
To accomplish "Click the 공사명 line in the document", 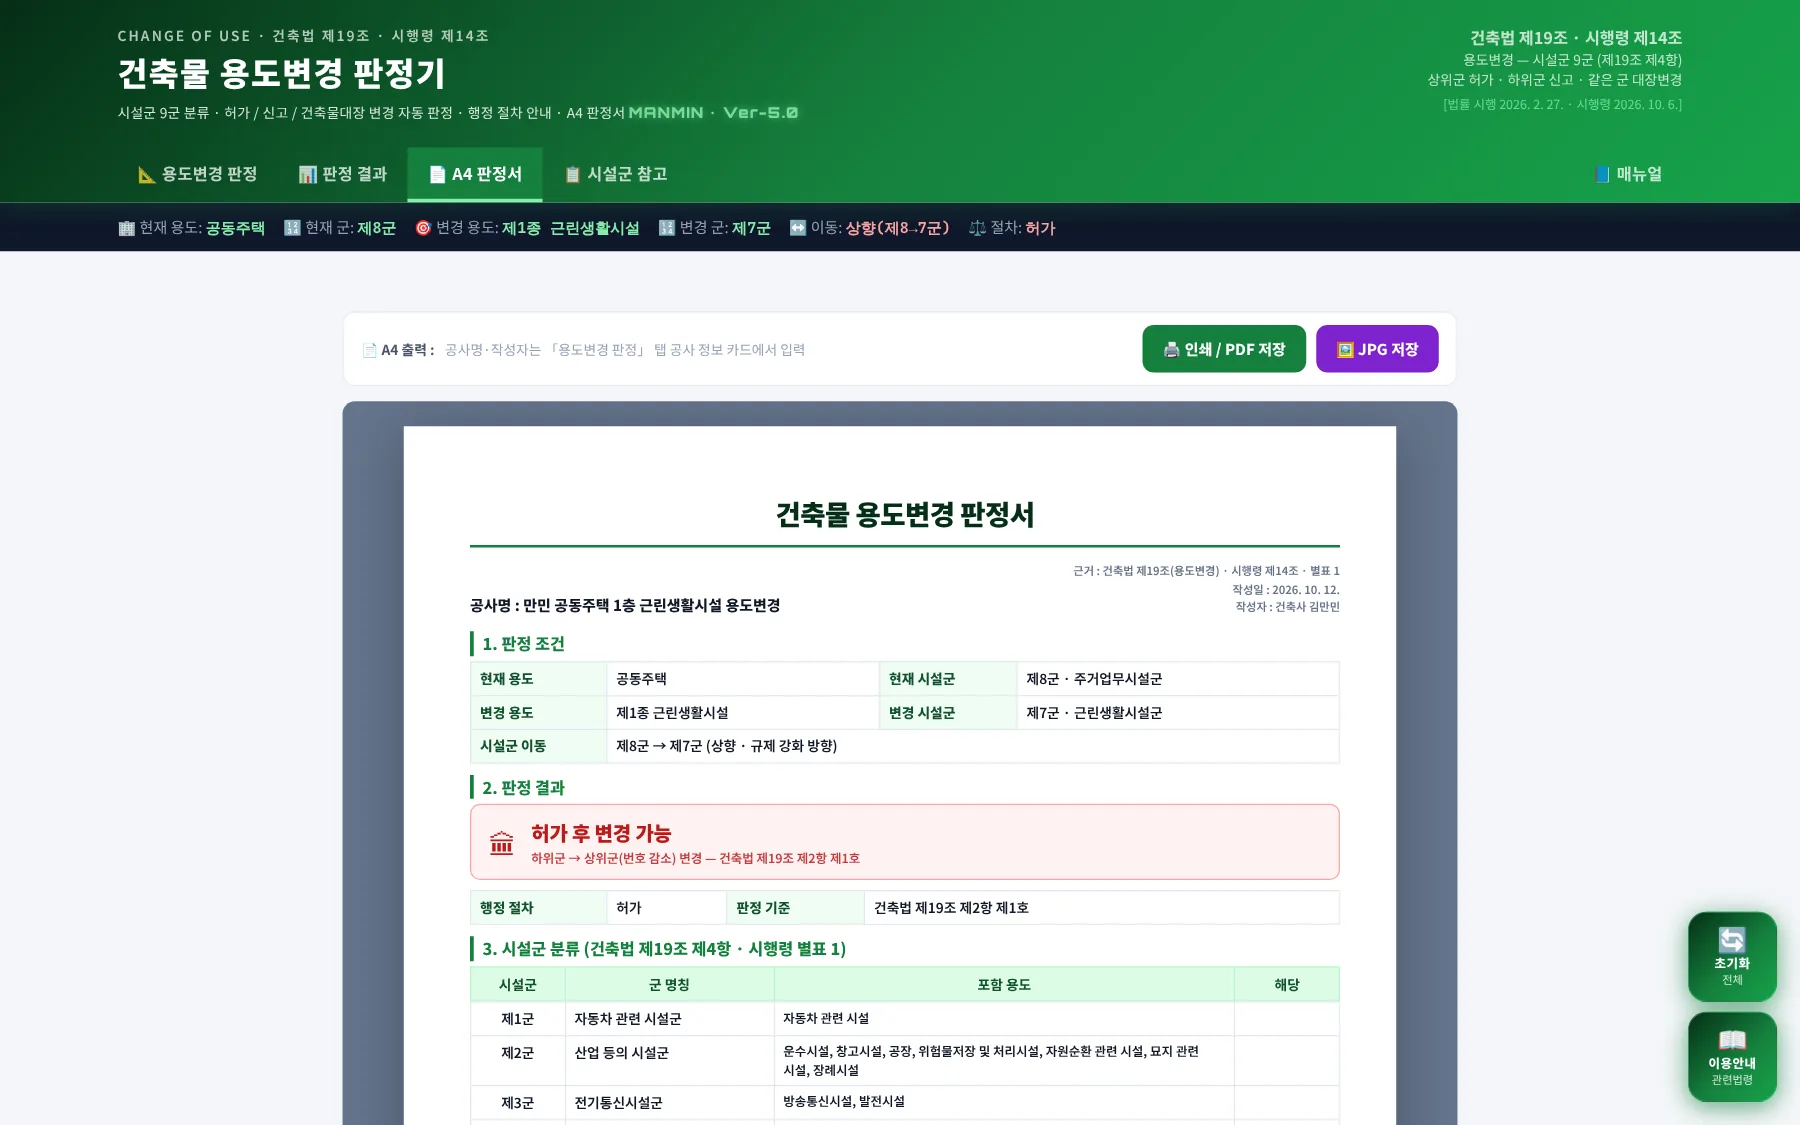I will coord(625,605).
